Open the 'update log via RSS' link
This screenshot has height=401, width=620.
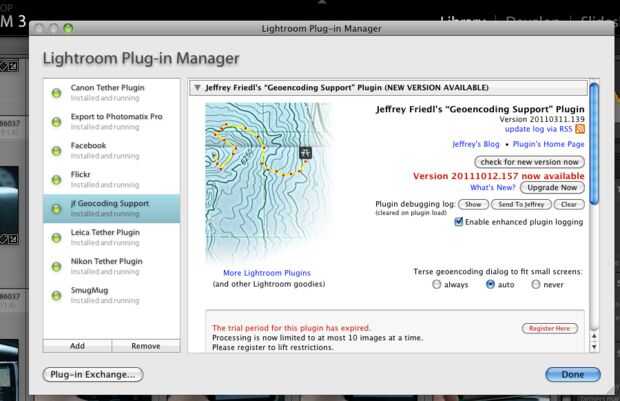tap(538, 129)
